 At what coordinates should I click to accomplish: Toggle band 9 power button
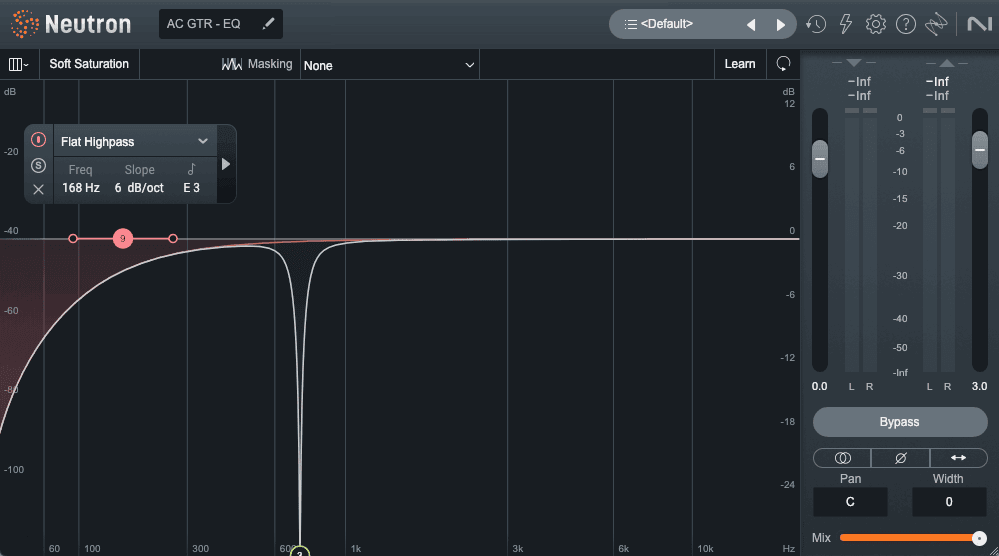pos(38,139)
